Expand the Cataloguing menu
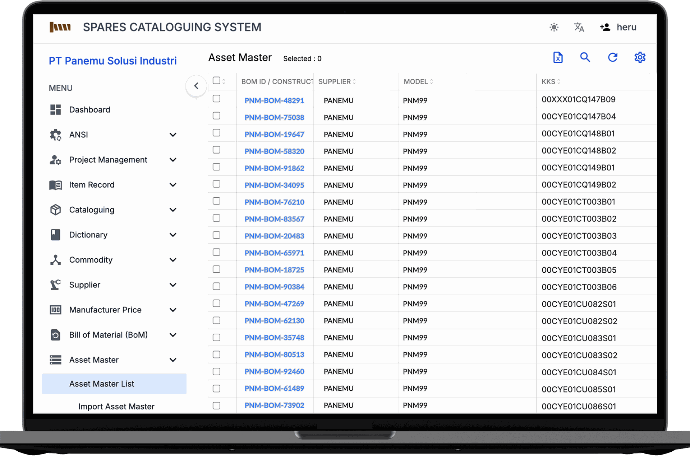 [x=173, y=210]
